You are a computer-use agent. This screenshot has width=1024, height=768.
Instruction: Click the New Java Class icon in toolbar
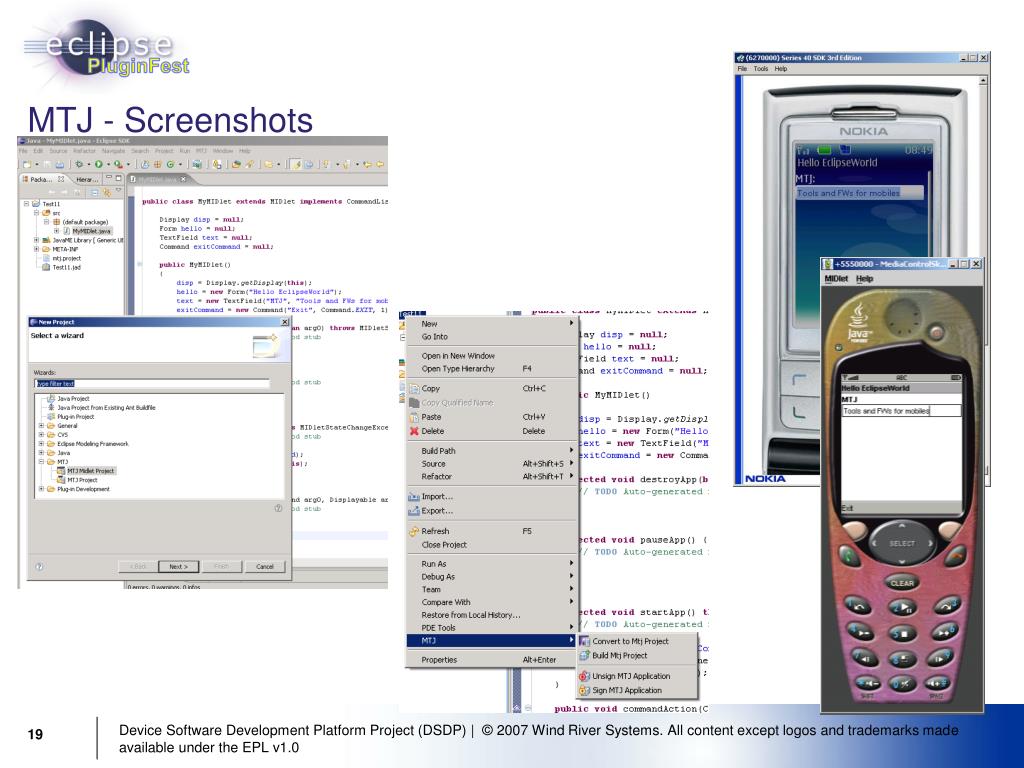point(170,165)
